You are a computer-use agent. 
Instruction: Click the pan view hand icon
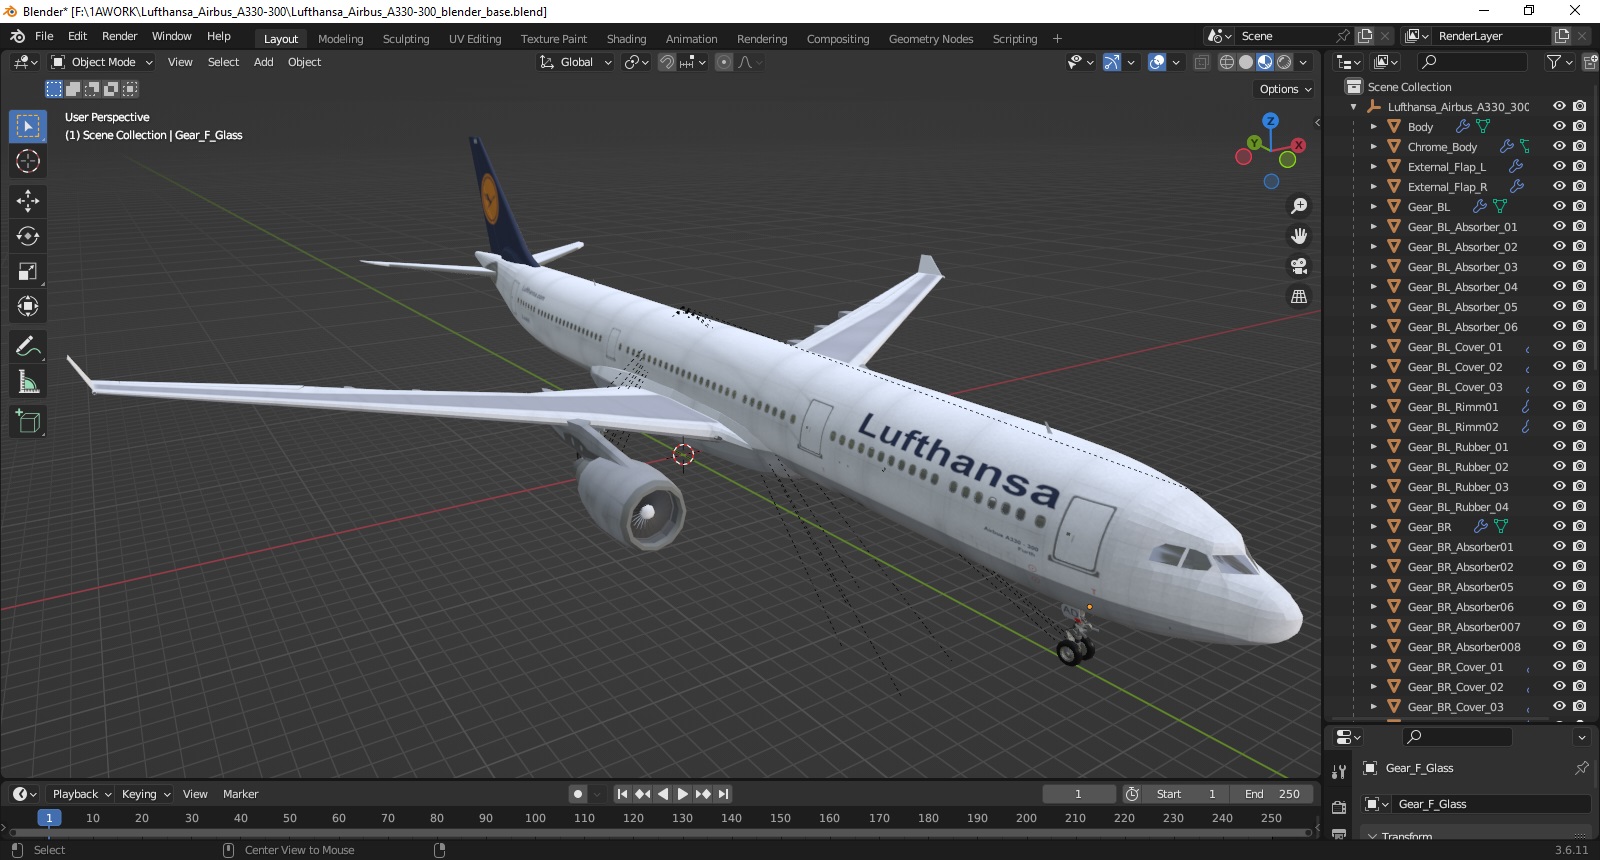[x=1299, y=236]
